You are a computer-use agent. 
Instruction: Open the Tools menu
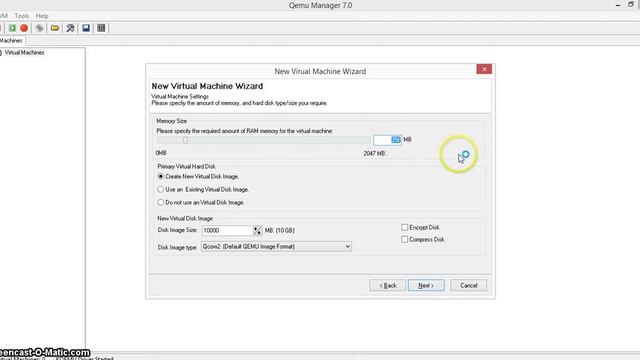point(22,16)
